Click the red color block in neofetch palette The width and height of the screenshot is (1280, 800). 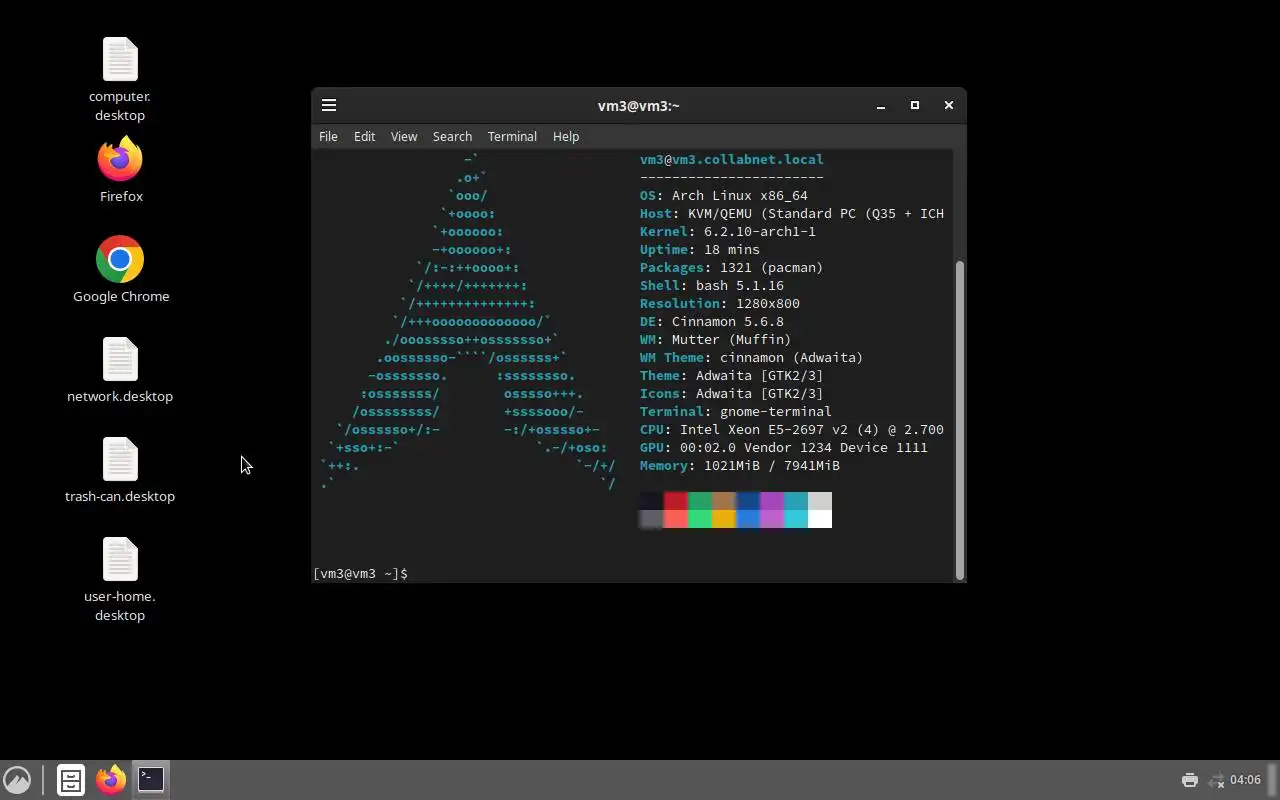pyautogui.click(x=676, y=501)
